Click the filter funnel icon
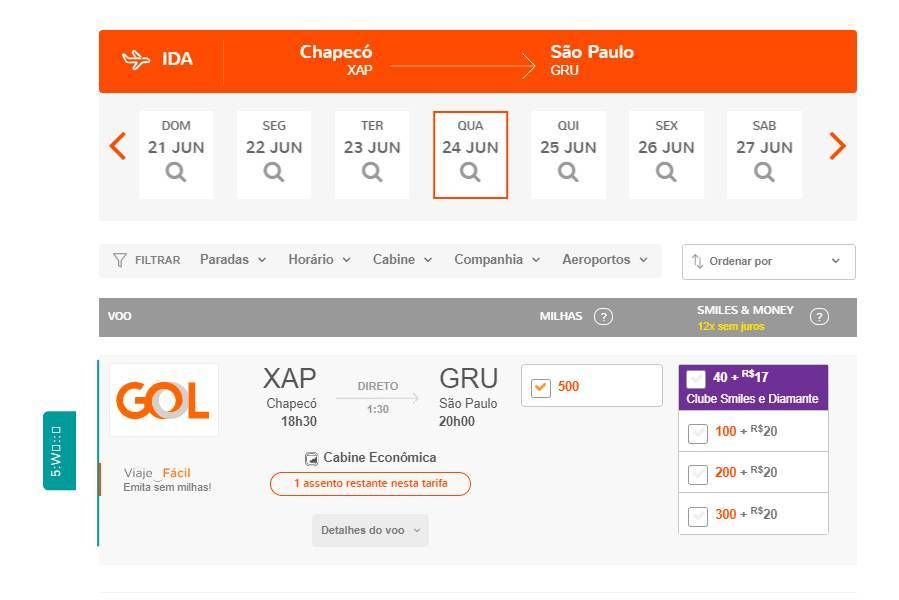The width and height of the screenshot is (899, 600). pos(119,260)
